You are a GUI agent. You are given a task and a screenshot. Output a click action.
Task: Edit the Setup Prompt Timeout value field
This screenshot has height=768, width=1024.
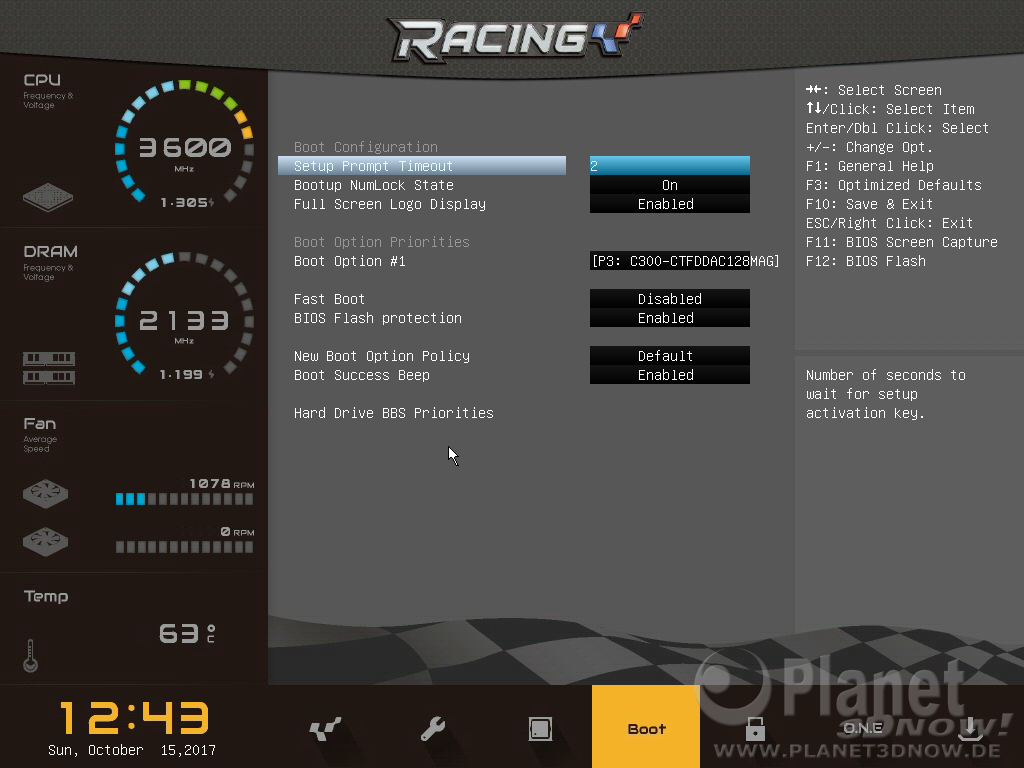(669, 166)
